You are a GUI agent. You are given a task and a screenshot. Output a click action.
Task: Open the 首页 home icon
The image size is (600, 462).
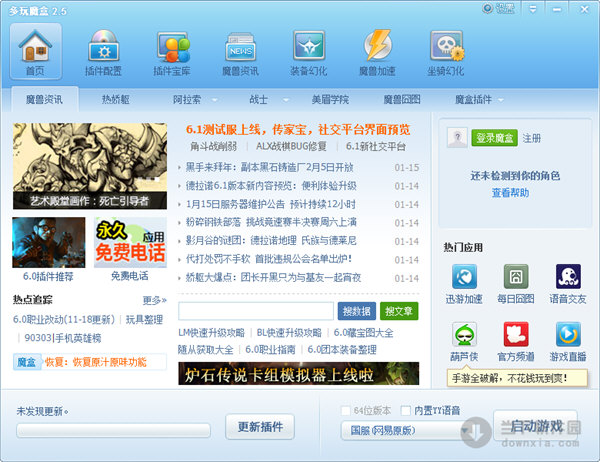36,51
